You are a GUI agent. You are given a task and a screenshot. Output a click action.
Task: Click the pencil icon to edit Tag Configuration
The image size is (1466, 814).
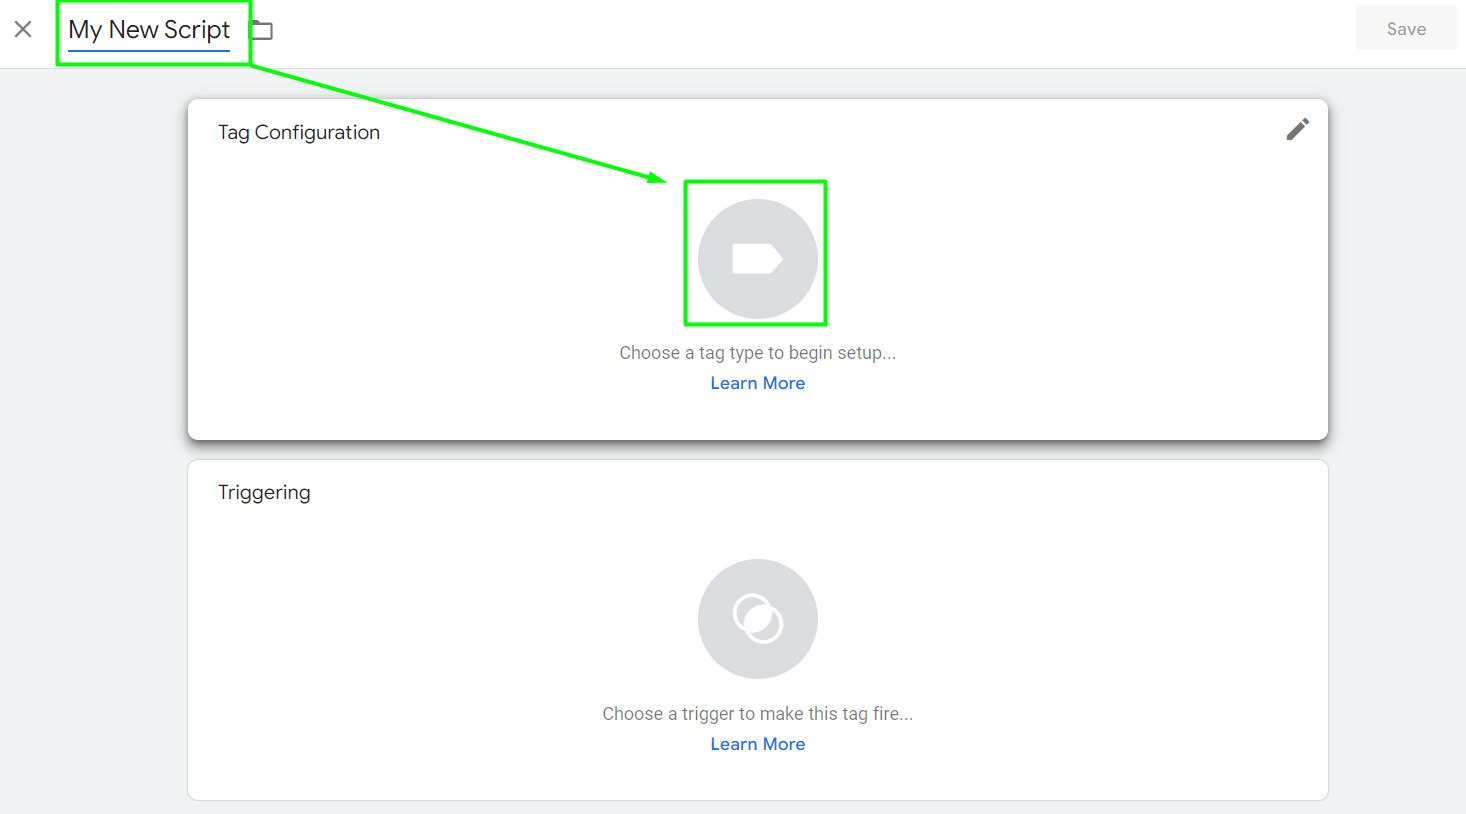1297,130
